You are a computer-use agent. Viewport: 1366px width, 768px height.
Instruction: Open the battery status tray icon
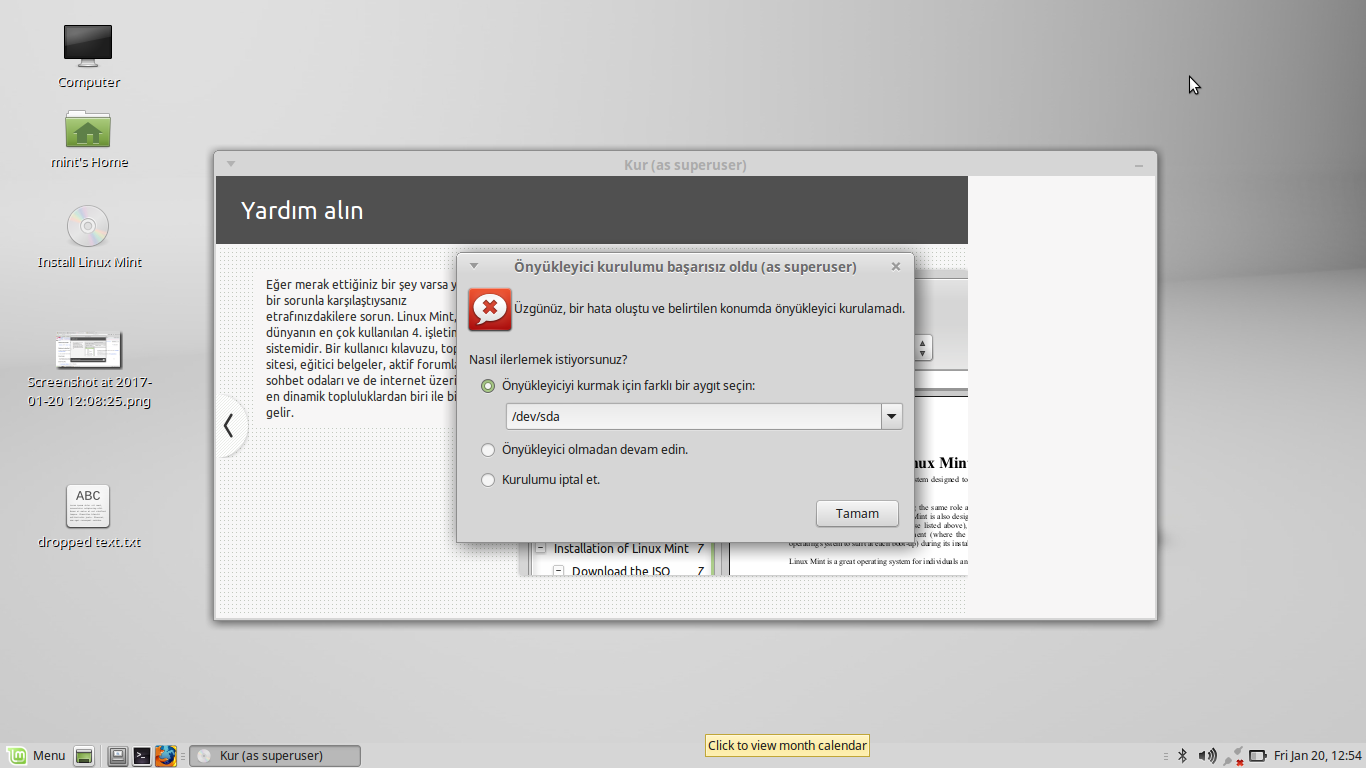pos(1258,756)
